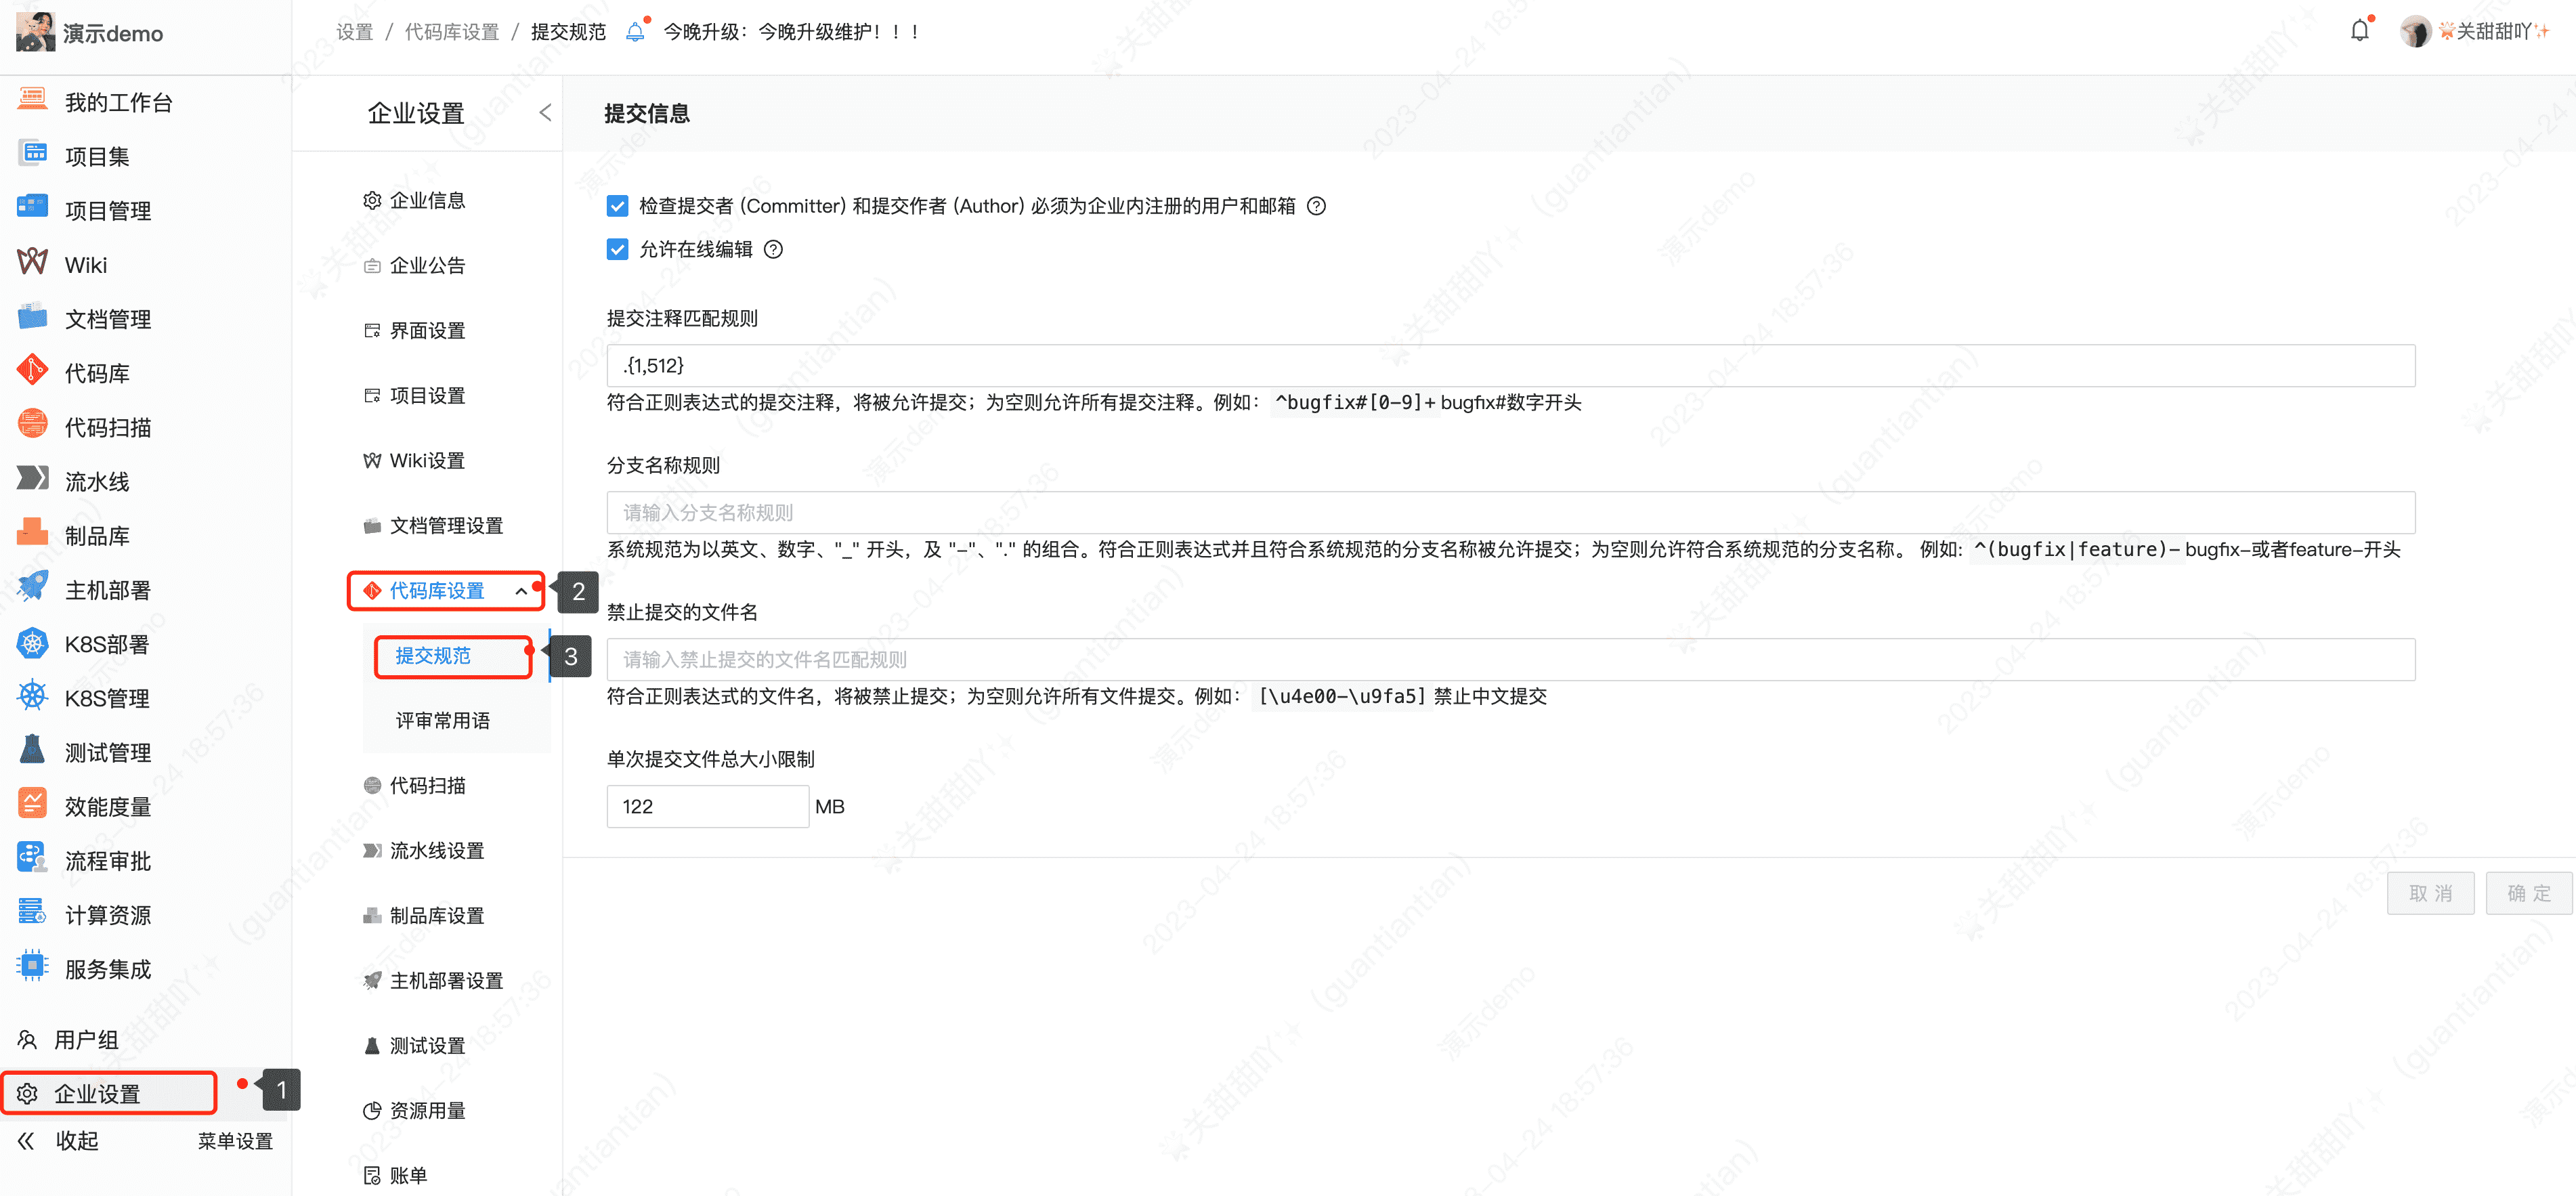
Task: Collapse the 企业设置 panel arrow
Action: click(x=545, y=113)
